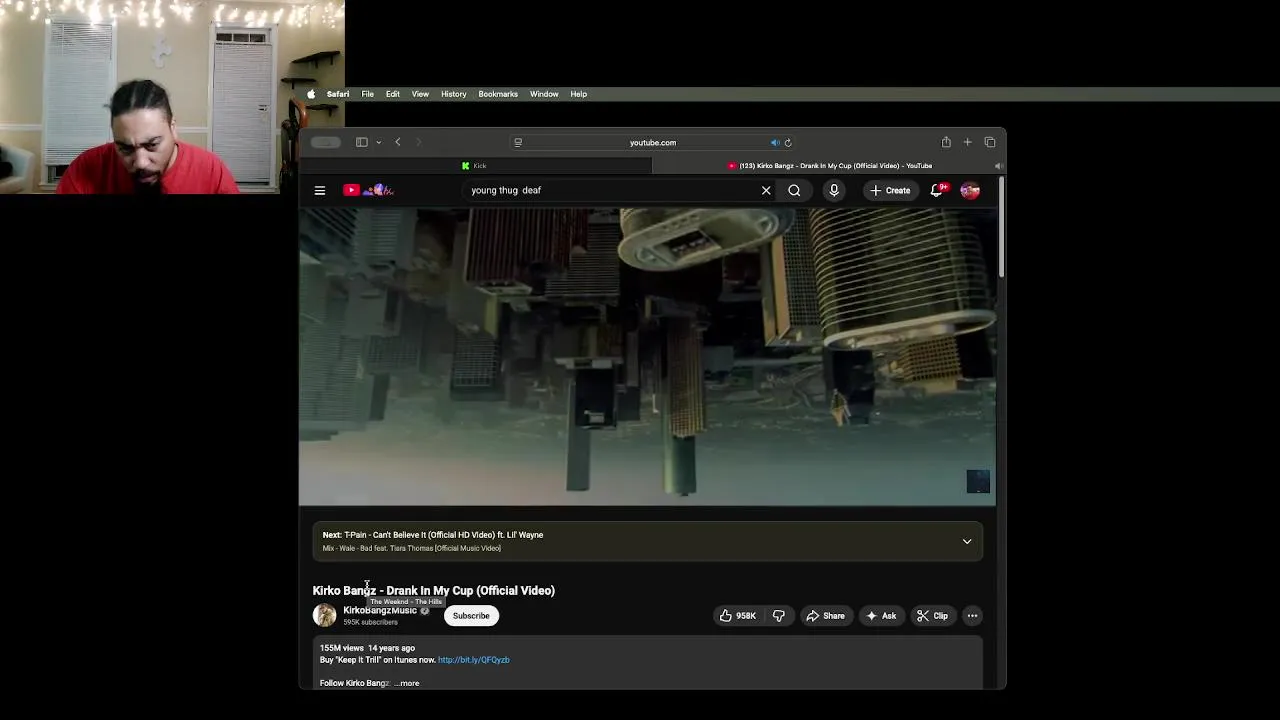The image size is (1280, 720).
Task: Click the youtube.com address bar
Action: [x=653, y=142]
